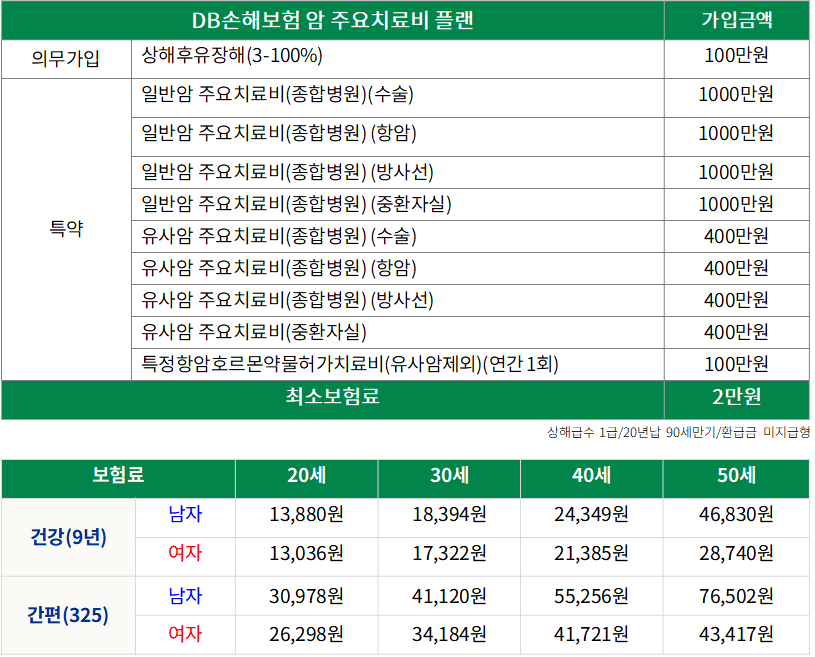Click the 400만원 amount for 유사암 방사선
Viewport: 815px width, 657px height.
pos(737,300)
